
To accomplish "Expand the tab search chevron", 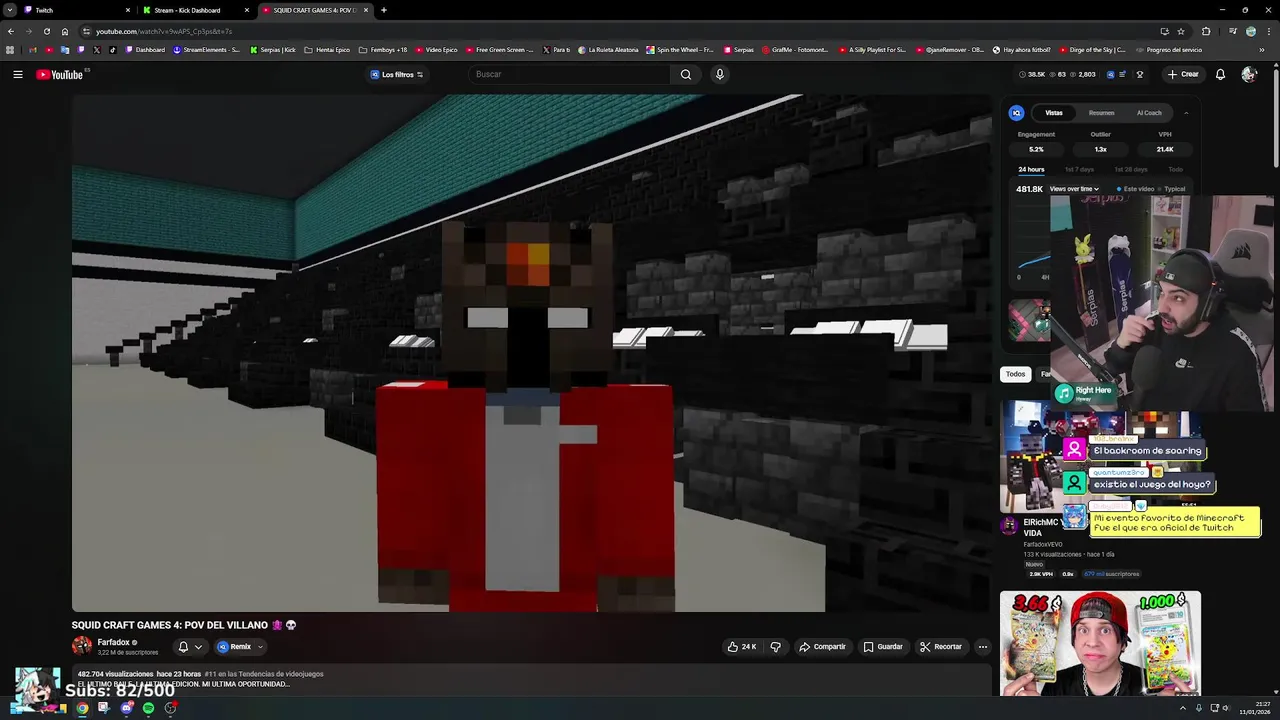I will tap(10, 10).
